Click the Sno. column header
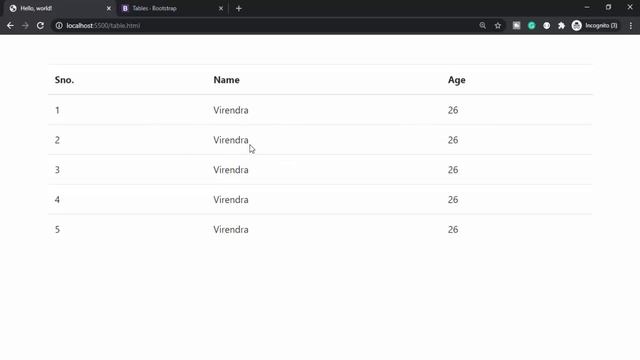Image resolution: width=640 pixels, height=360 pixels. click(64, 80)
